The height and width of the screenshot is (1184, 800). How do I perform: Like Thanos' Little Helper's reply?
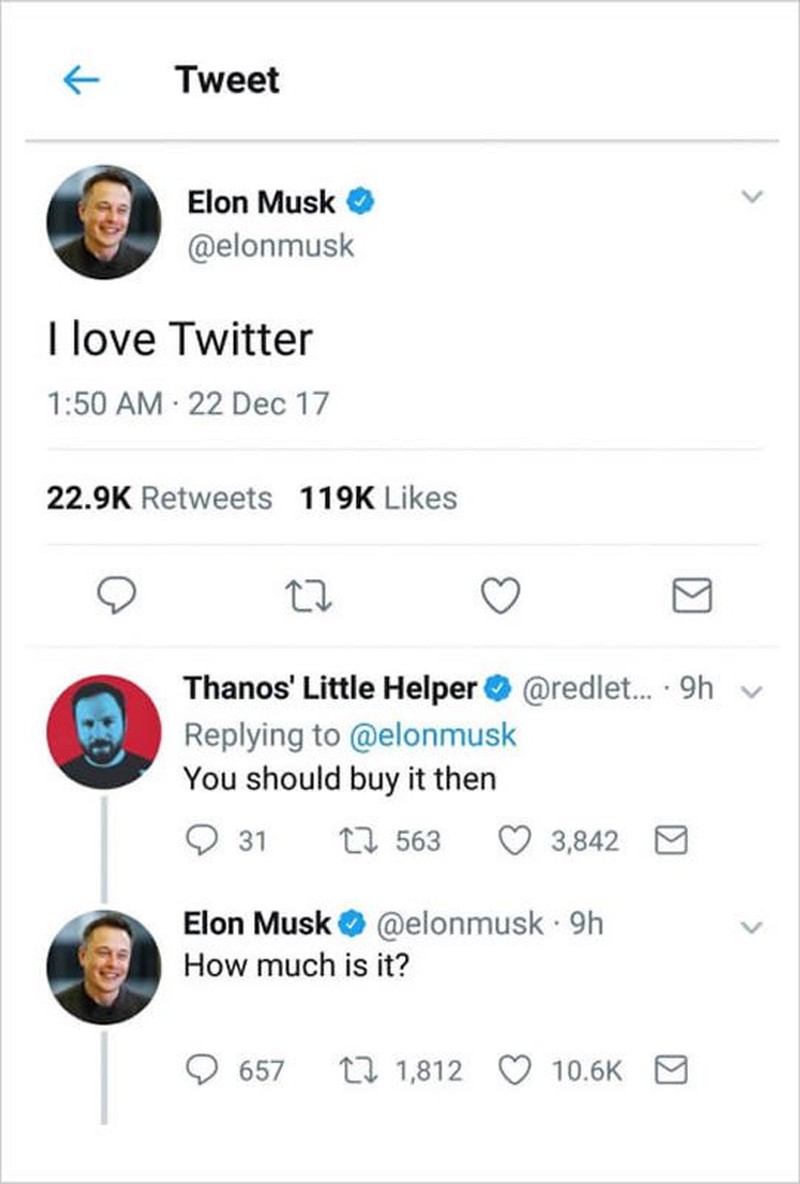point(515,840)
